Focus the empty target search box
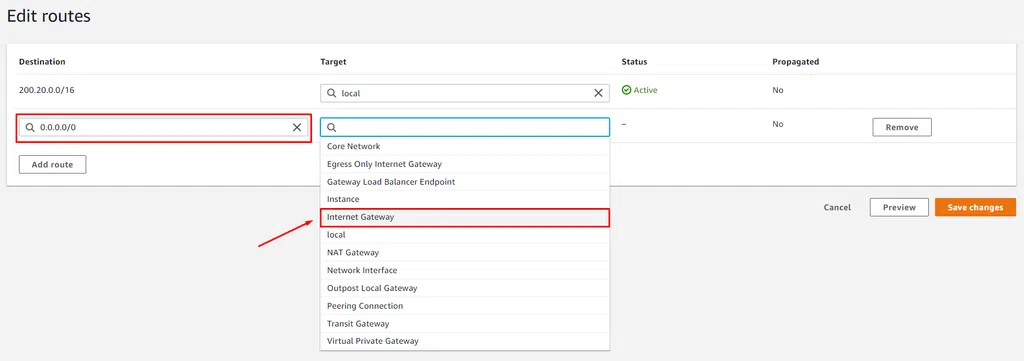The image size is (1024, 361). tap(465, 127)
